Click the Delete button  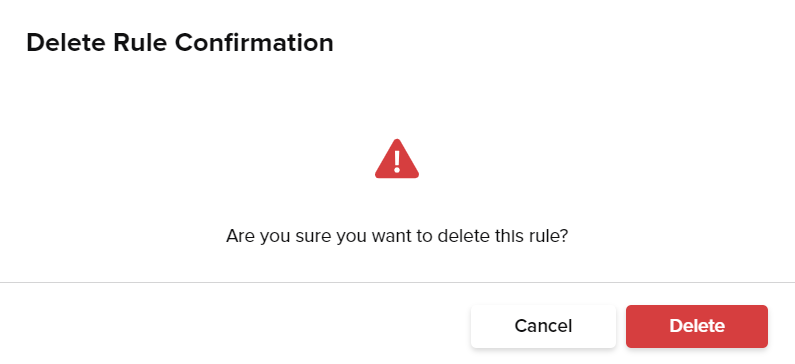click(x=697, y=326)
